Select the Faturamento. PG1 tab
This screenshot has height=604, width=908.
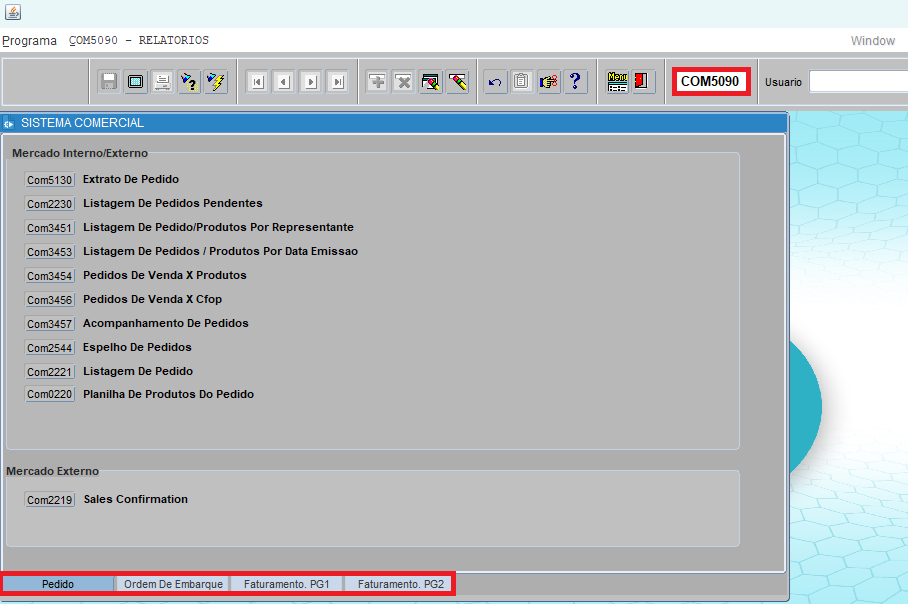pyautogui.click(x=287, y=584)
